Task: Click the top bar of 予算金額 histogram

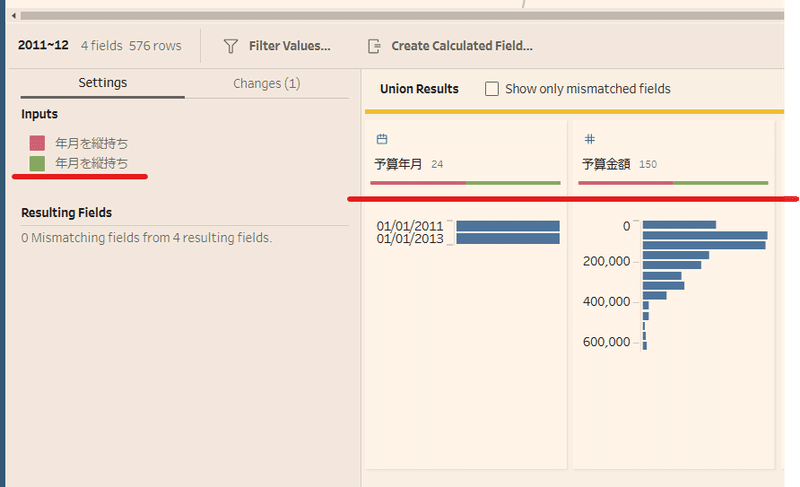Action: pos(679,224)
